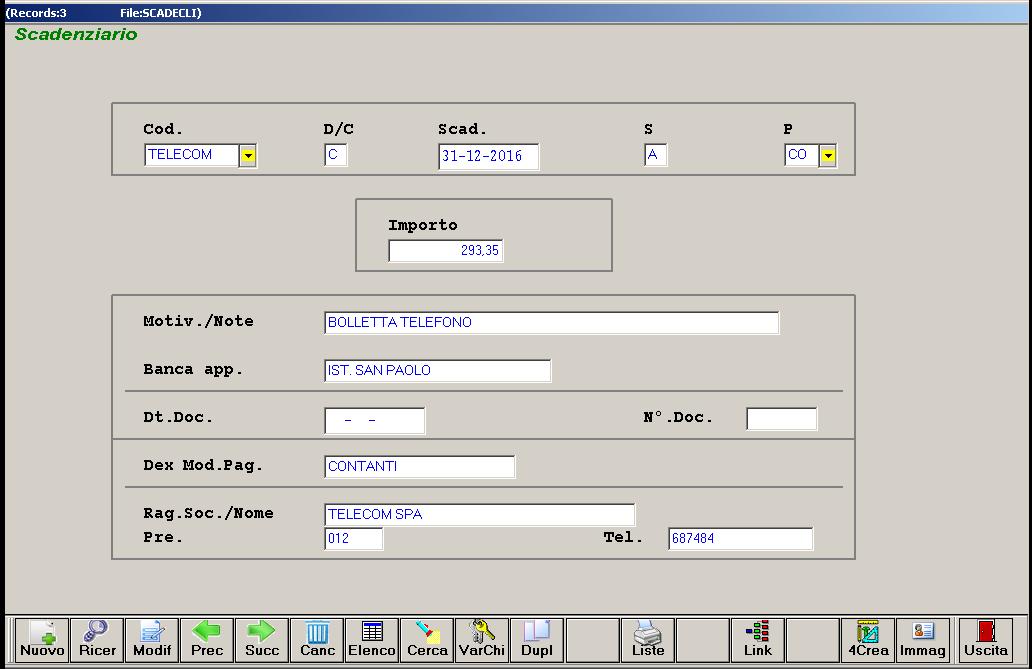Screen dimensions: 1032x669
Task: Click the Tel. field 687484
Action: 740,539
